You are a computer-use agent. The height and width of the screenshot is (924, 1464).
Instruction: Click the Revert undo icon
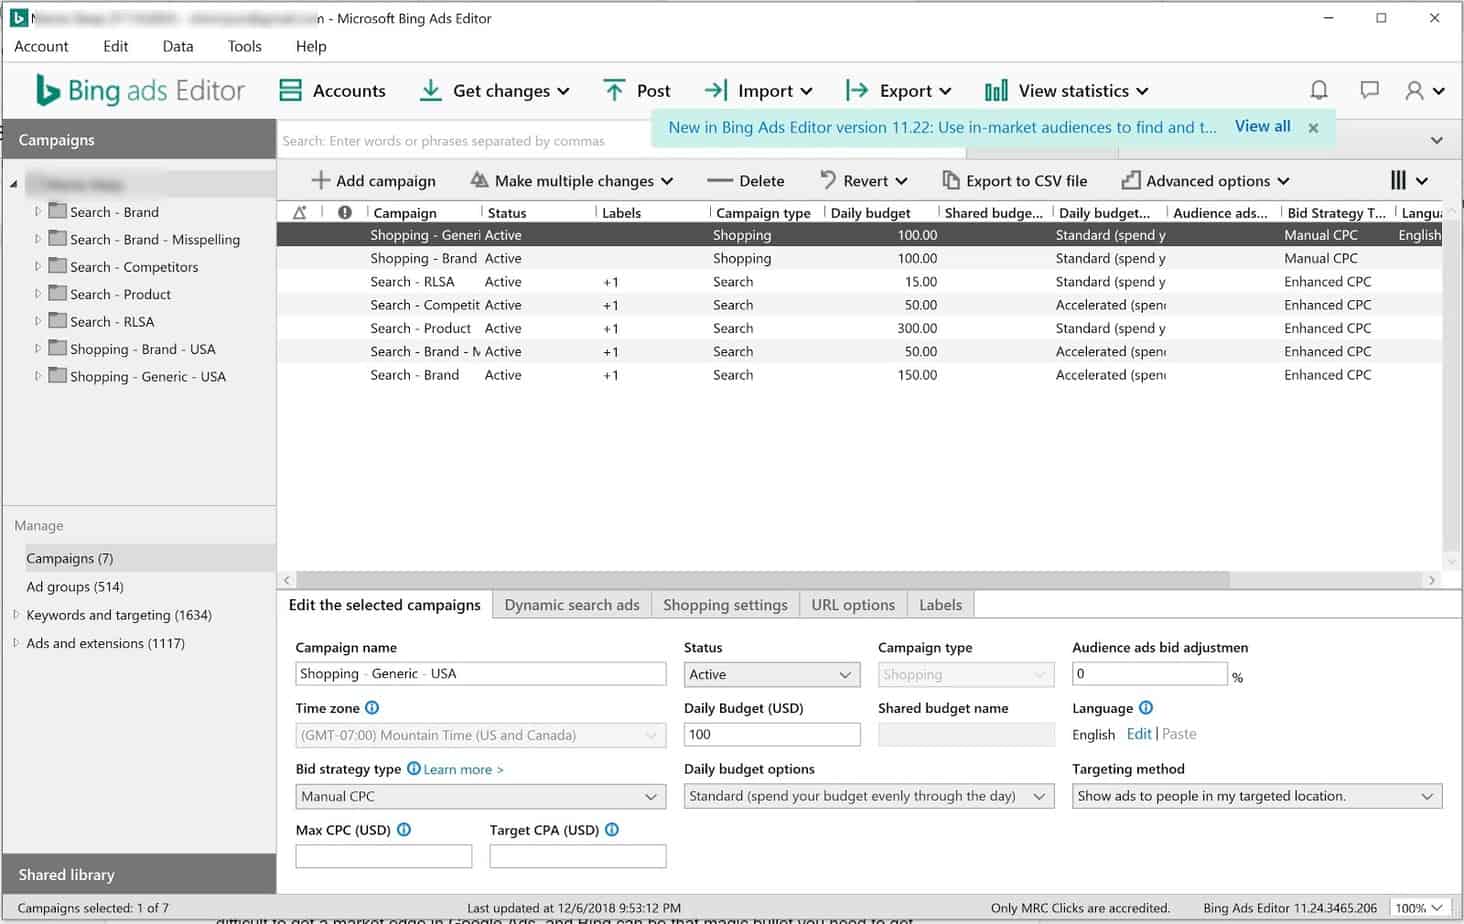tap(827, 181)
